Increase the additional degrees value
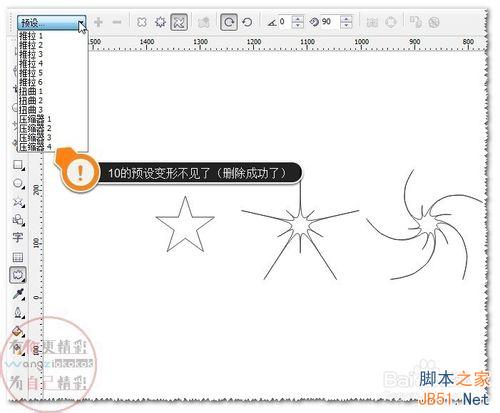The width and height of the screenshot is (500, 413). pos(346,19)
